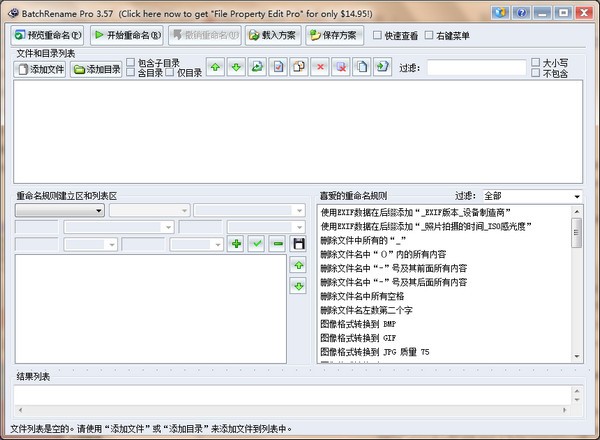
Task: Click the 载入方案 button
Action: 272,35
